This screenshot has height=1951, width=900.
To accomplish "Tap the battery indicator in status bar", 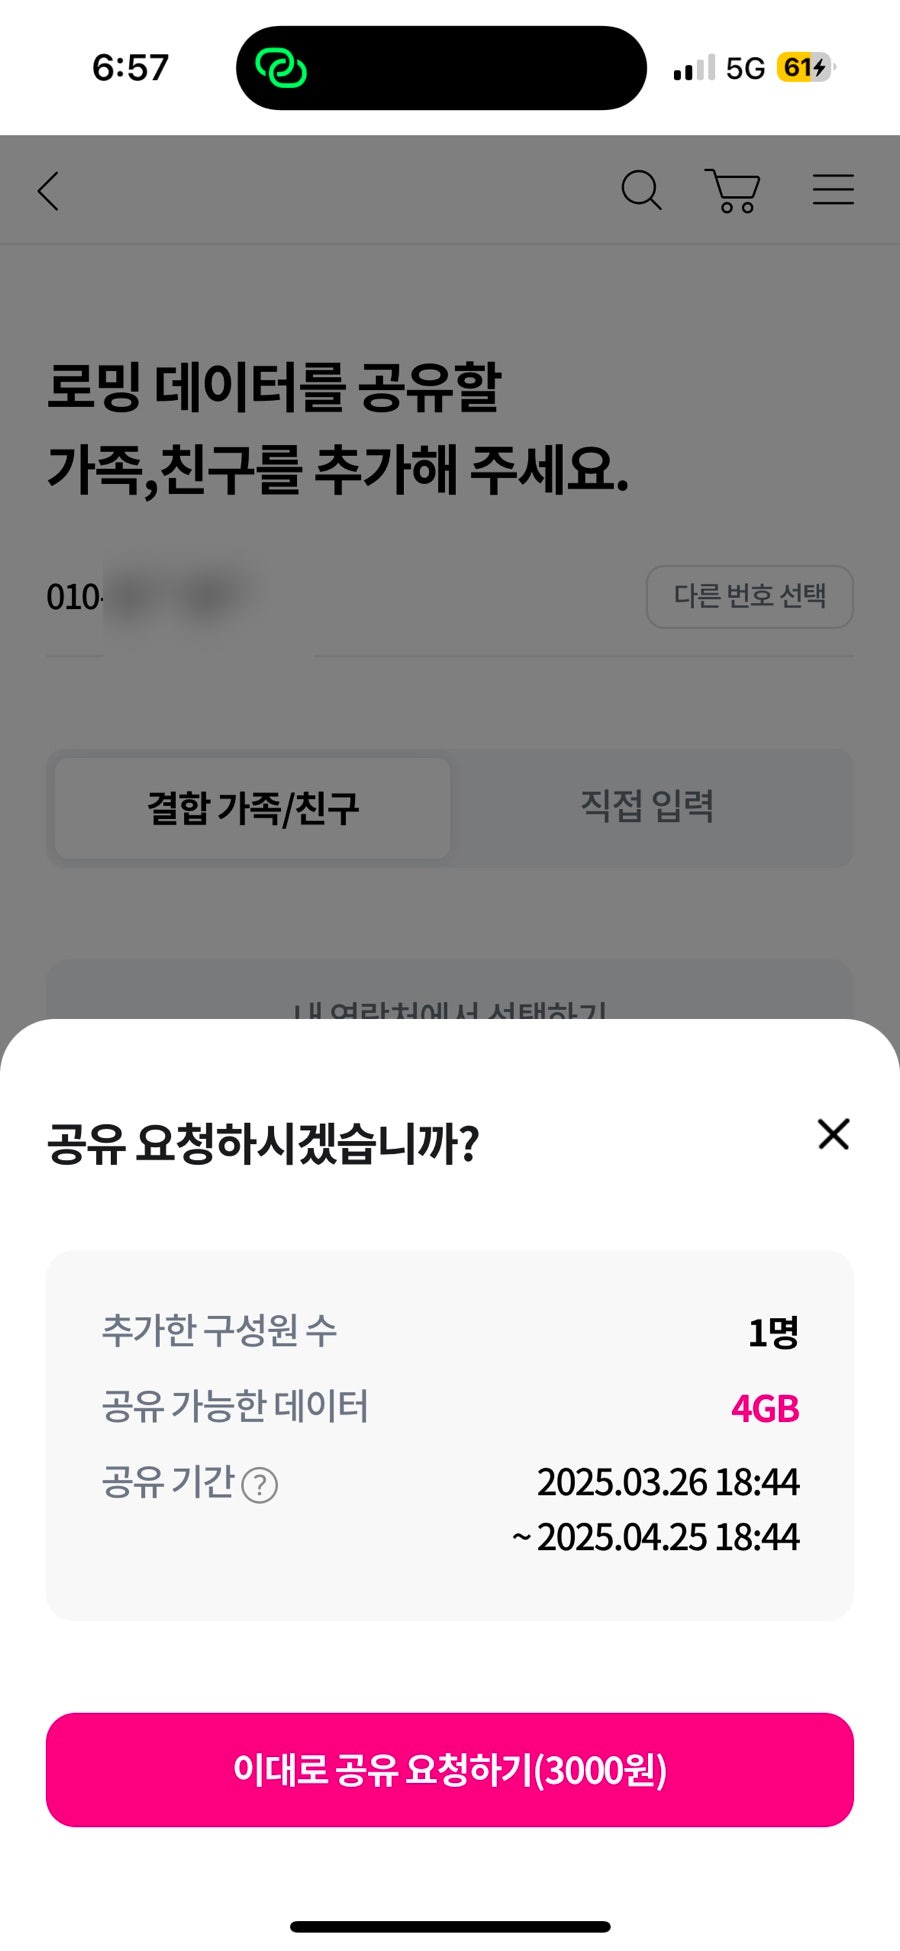I will (x=806, y=68).
